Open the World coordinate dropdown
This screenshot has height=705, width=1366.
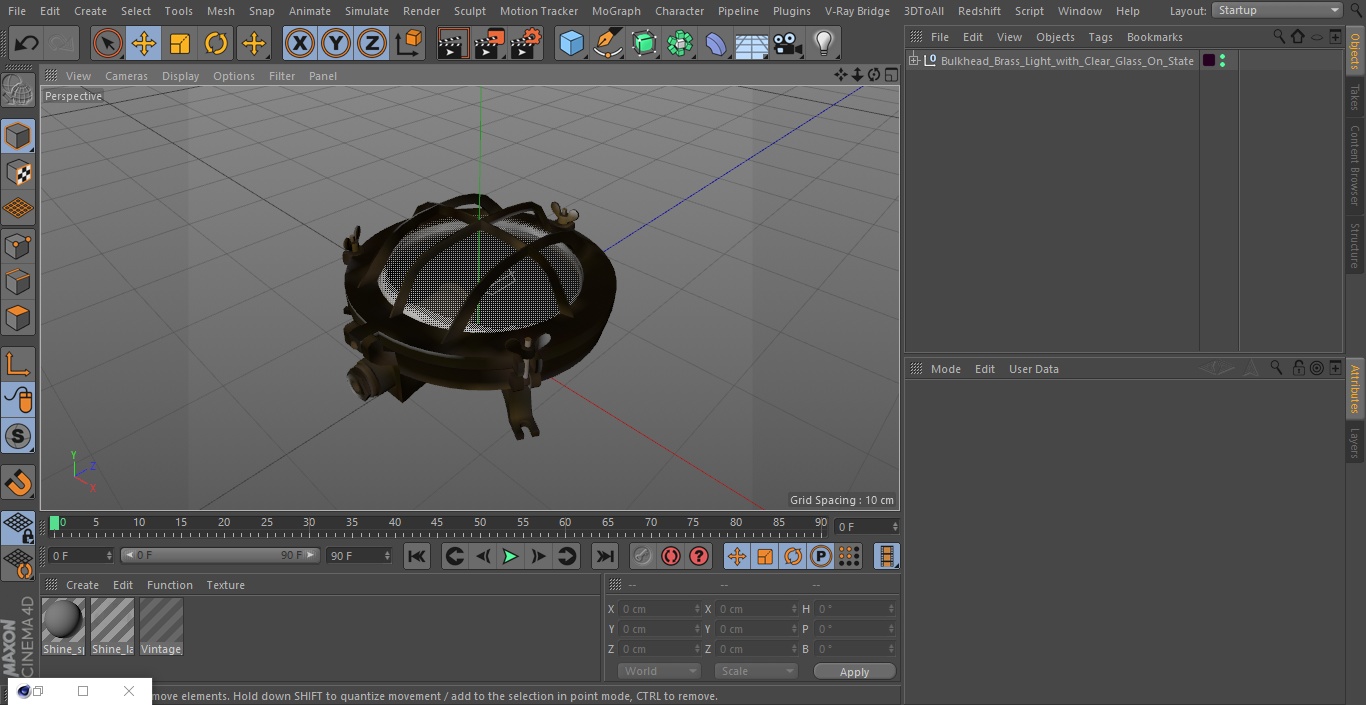click(x=658, y=671)
